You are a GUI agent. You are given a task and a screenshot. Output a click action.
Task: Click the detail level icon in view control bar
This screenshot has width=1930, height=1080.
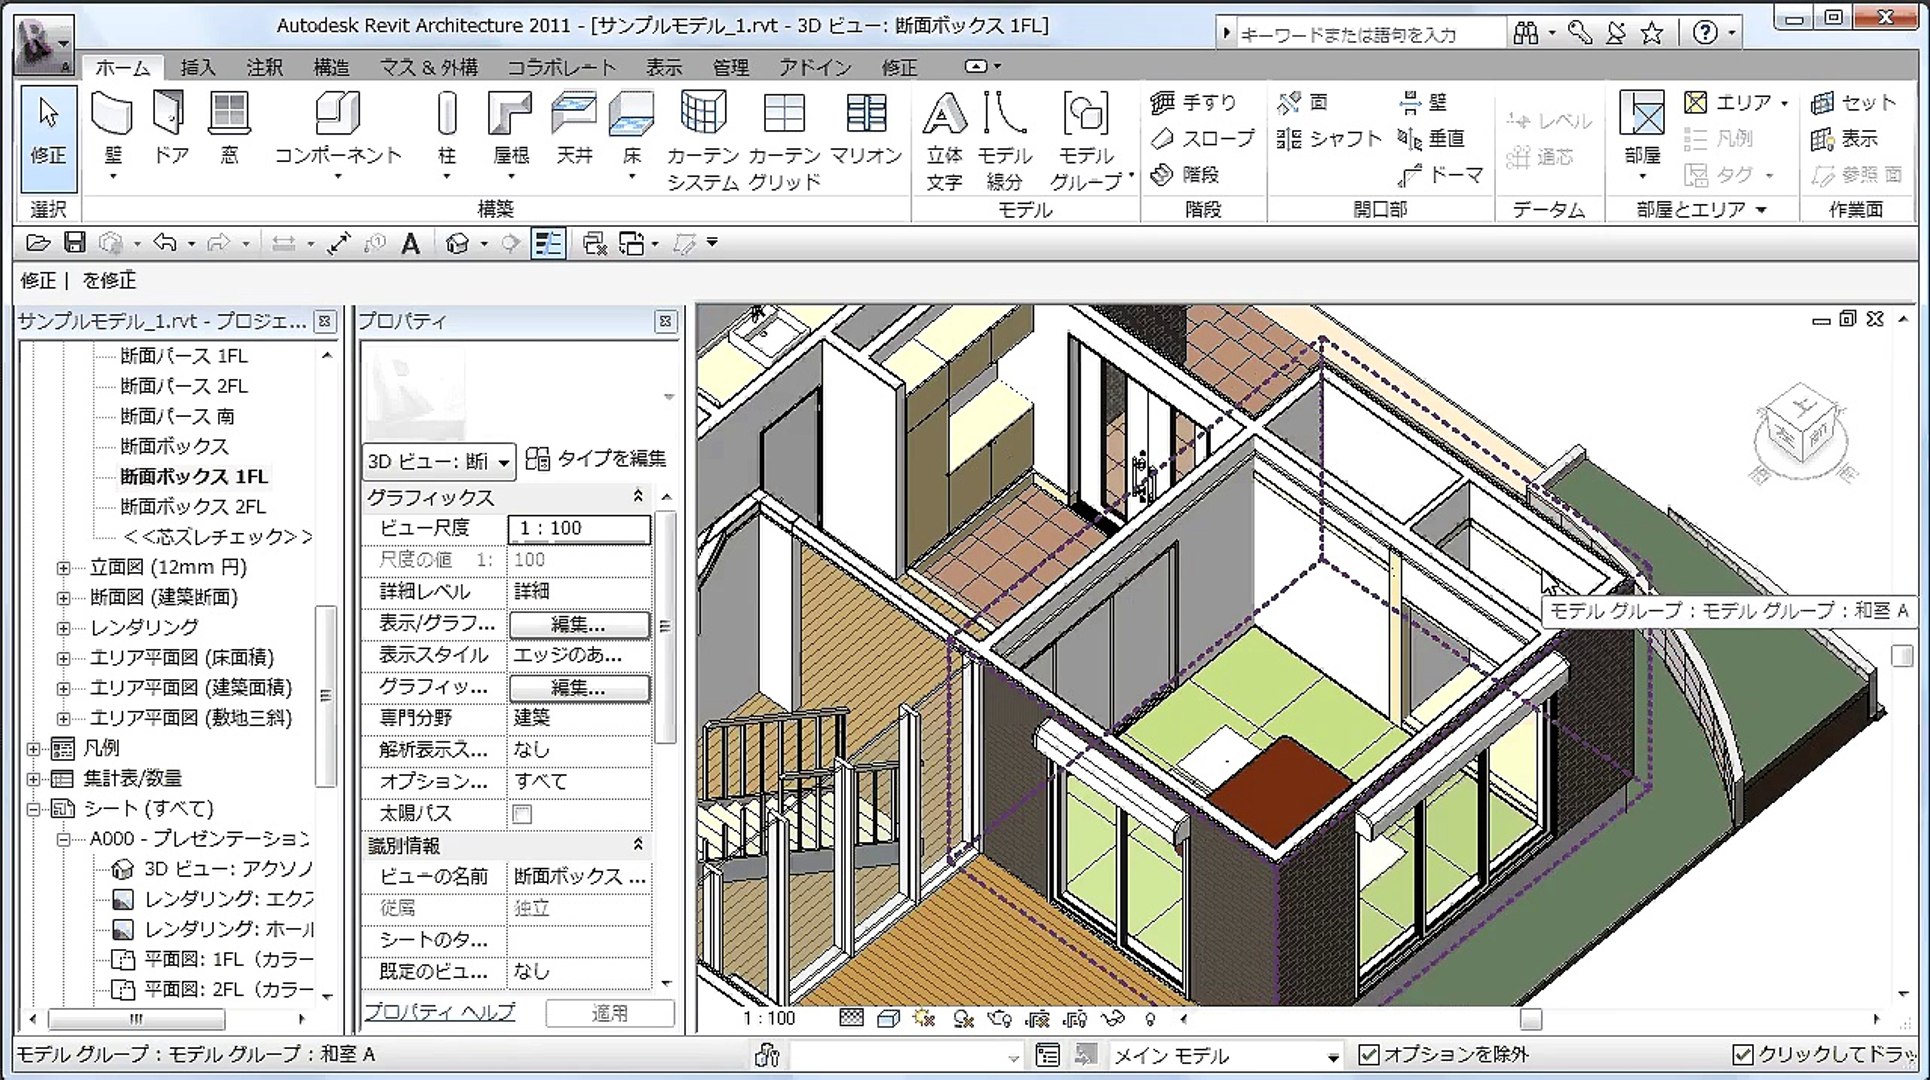851,1019
